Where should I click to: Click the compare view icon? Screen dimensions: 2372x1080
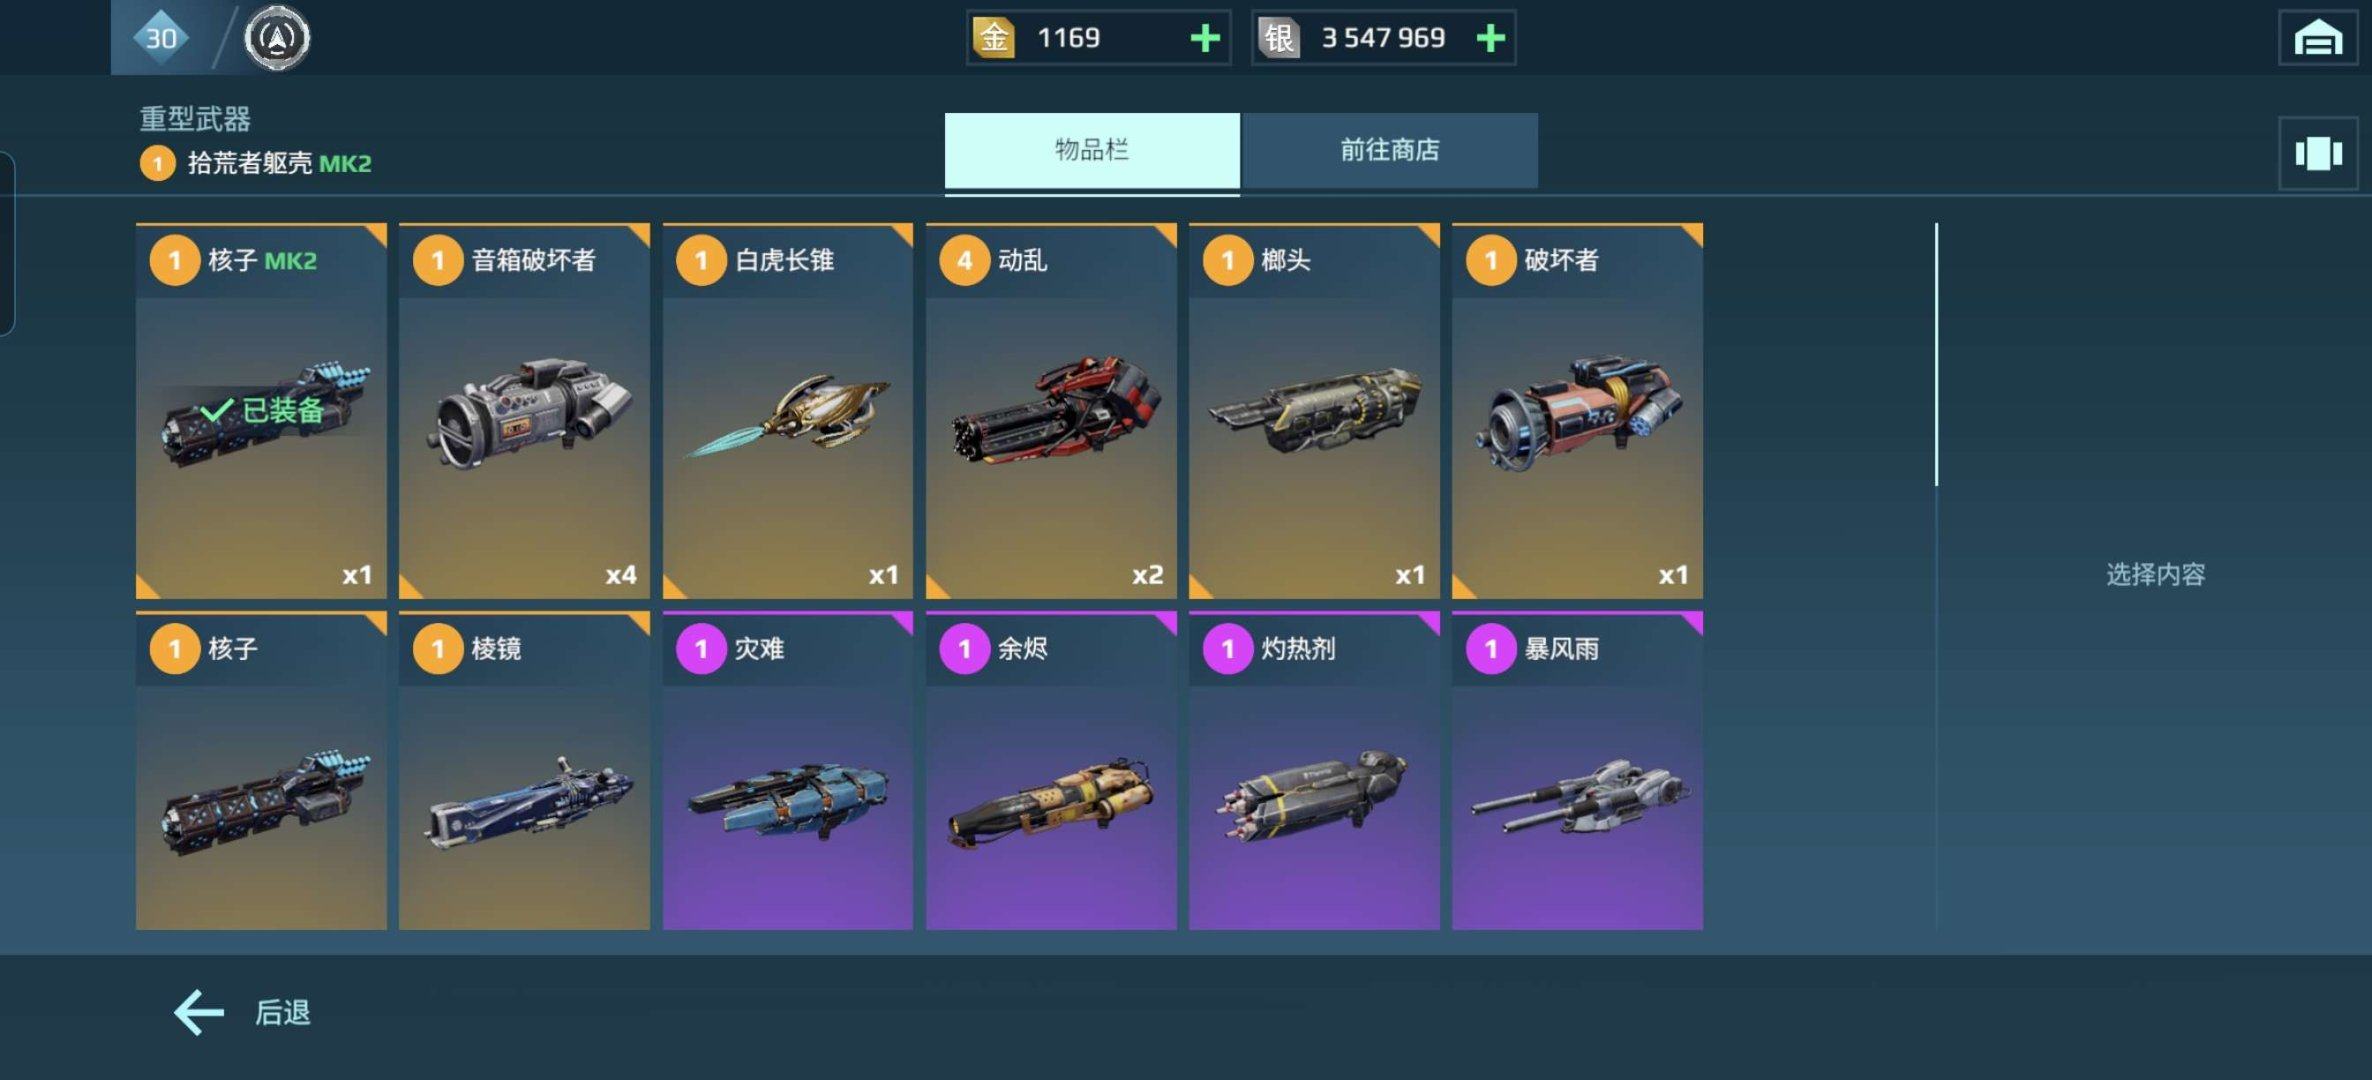(2317, 153)
